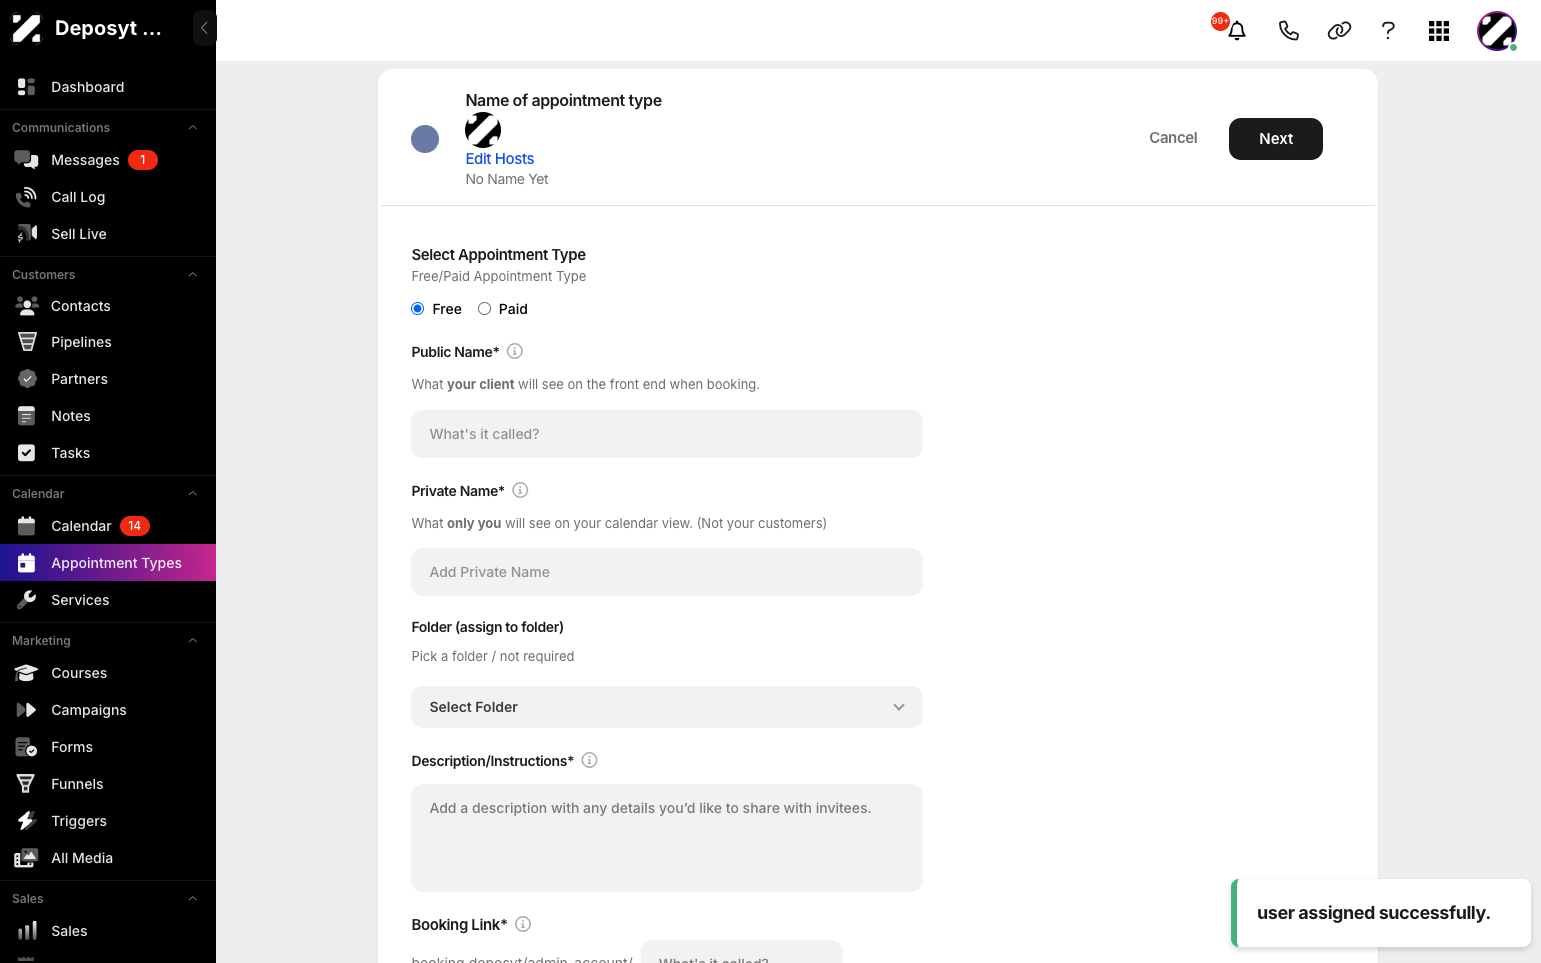Click the Deposyt logo icon
The height and width of the screenshot is (963, 1541).
(x=26, y=28)
